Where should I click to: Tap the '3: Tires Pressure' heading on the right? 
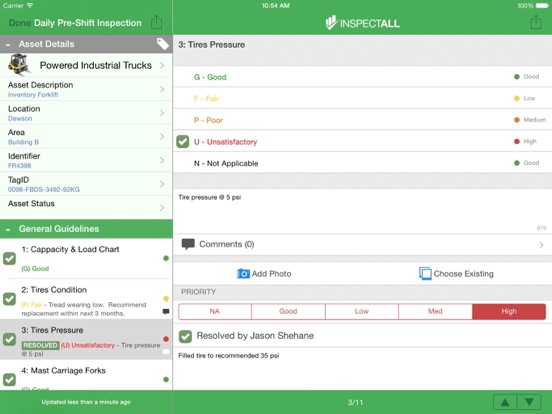point(212,45)
